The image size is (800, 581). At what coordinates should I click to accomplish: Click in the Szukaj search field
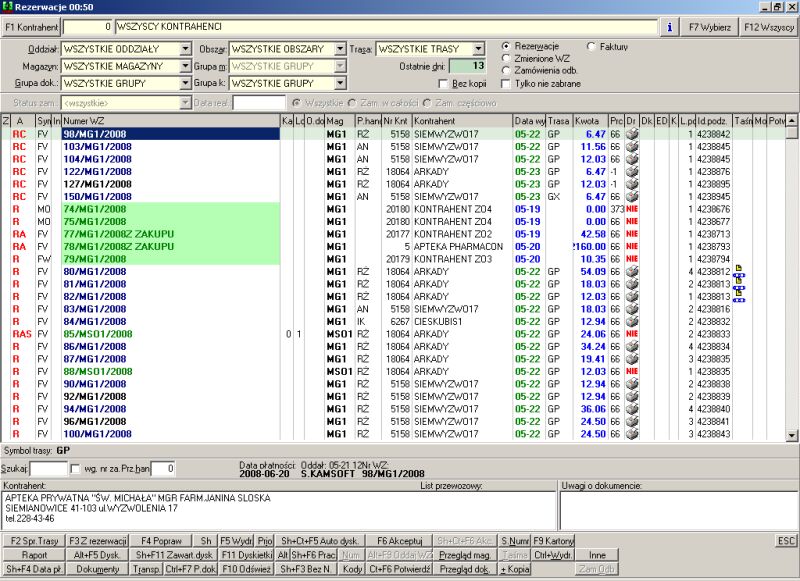coord(49,468)
